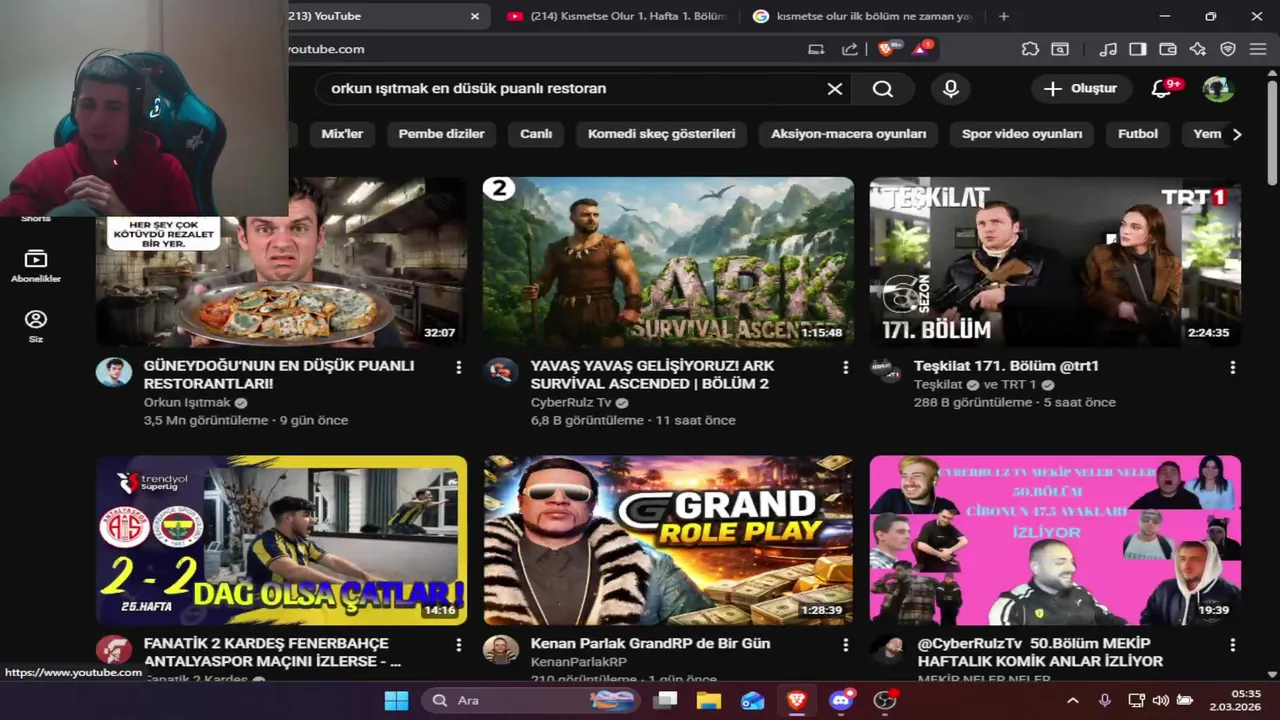Switch to the kısmetse olur Google search tab
The image size is (1280, 720).
click(861, 16)
